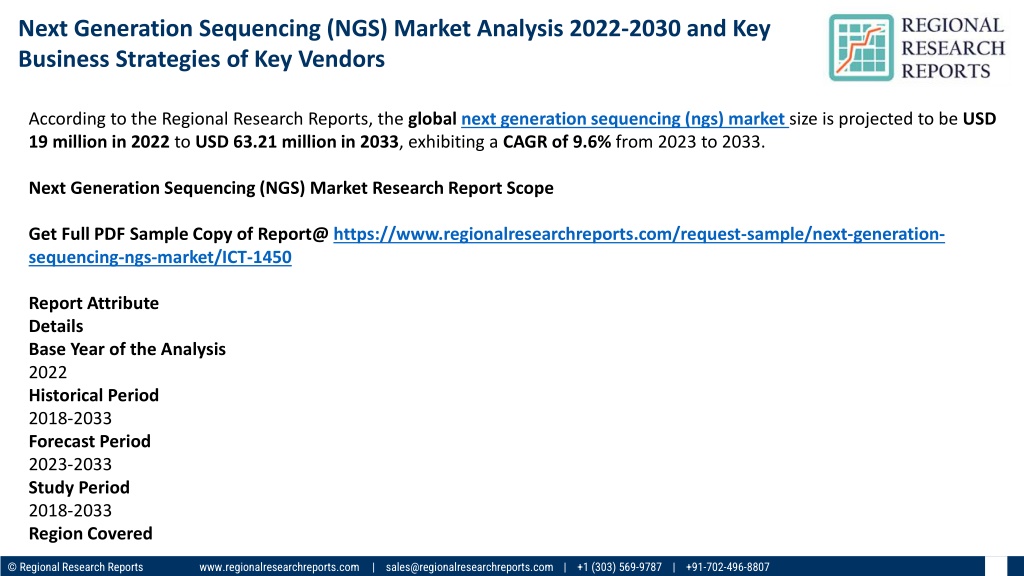The width and height of the screenshot is (1024, 576).
Task: Click the 'Details' label
Action: point(56,326)
